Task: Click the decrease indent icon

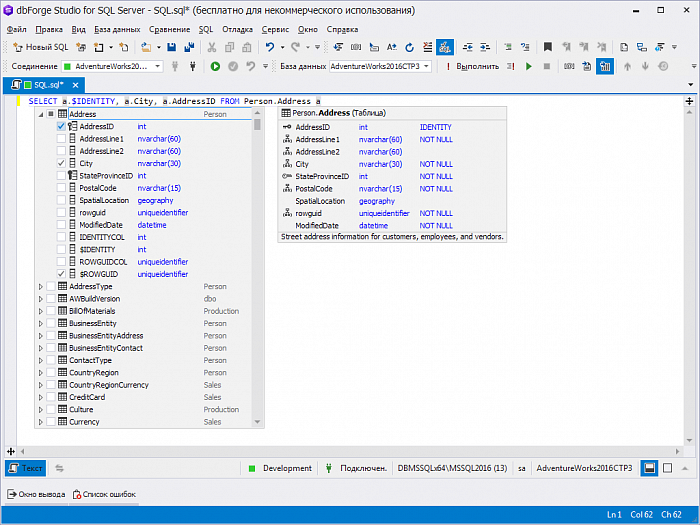Action: pyautogui.click(x=467, y=47)
